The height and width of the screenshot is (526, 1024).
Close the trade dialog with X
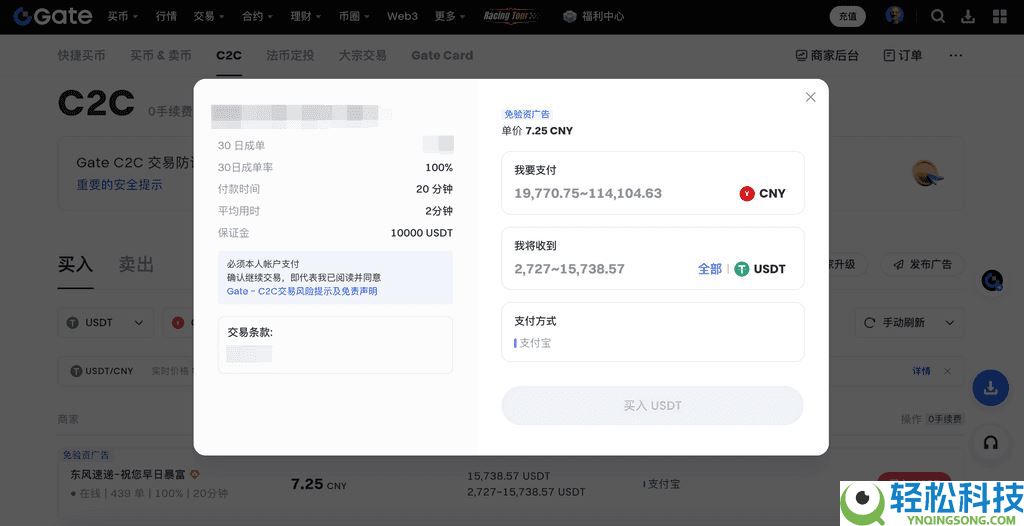(x=810, y=97)
